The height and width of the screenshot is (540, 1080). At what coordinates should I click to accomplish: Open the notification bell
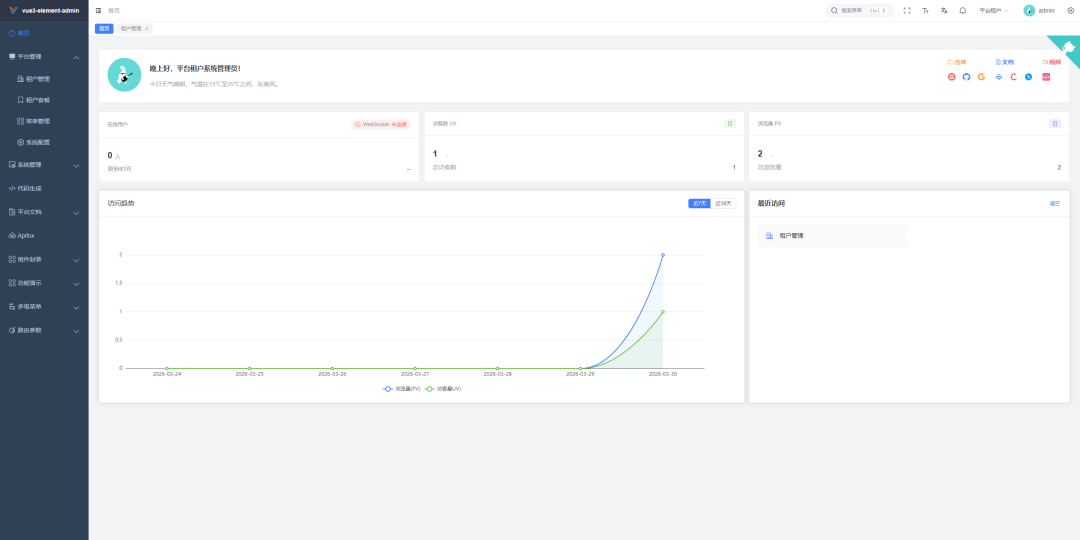point(963,10)
